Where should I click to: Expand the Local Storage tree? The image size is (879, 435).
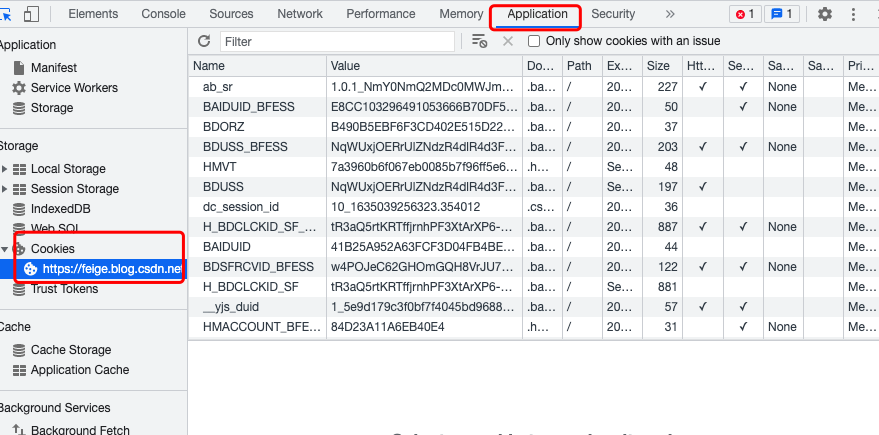pyautogui.click(x=4, y=169)
